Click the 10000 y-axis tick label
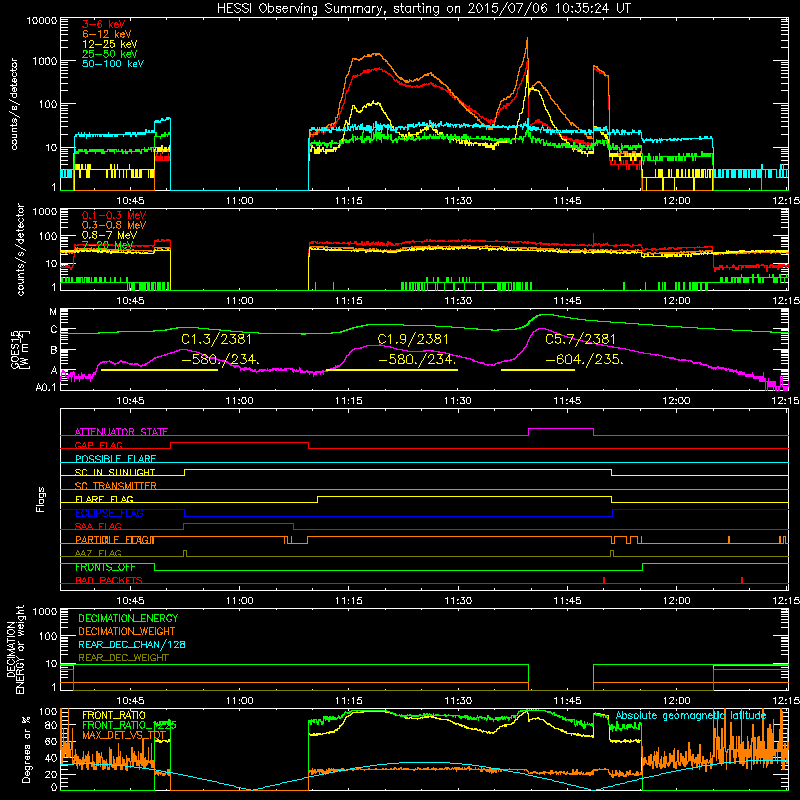Image resolution: width=800 pixels, height=800 pixels. [x=42, y=21]
